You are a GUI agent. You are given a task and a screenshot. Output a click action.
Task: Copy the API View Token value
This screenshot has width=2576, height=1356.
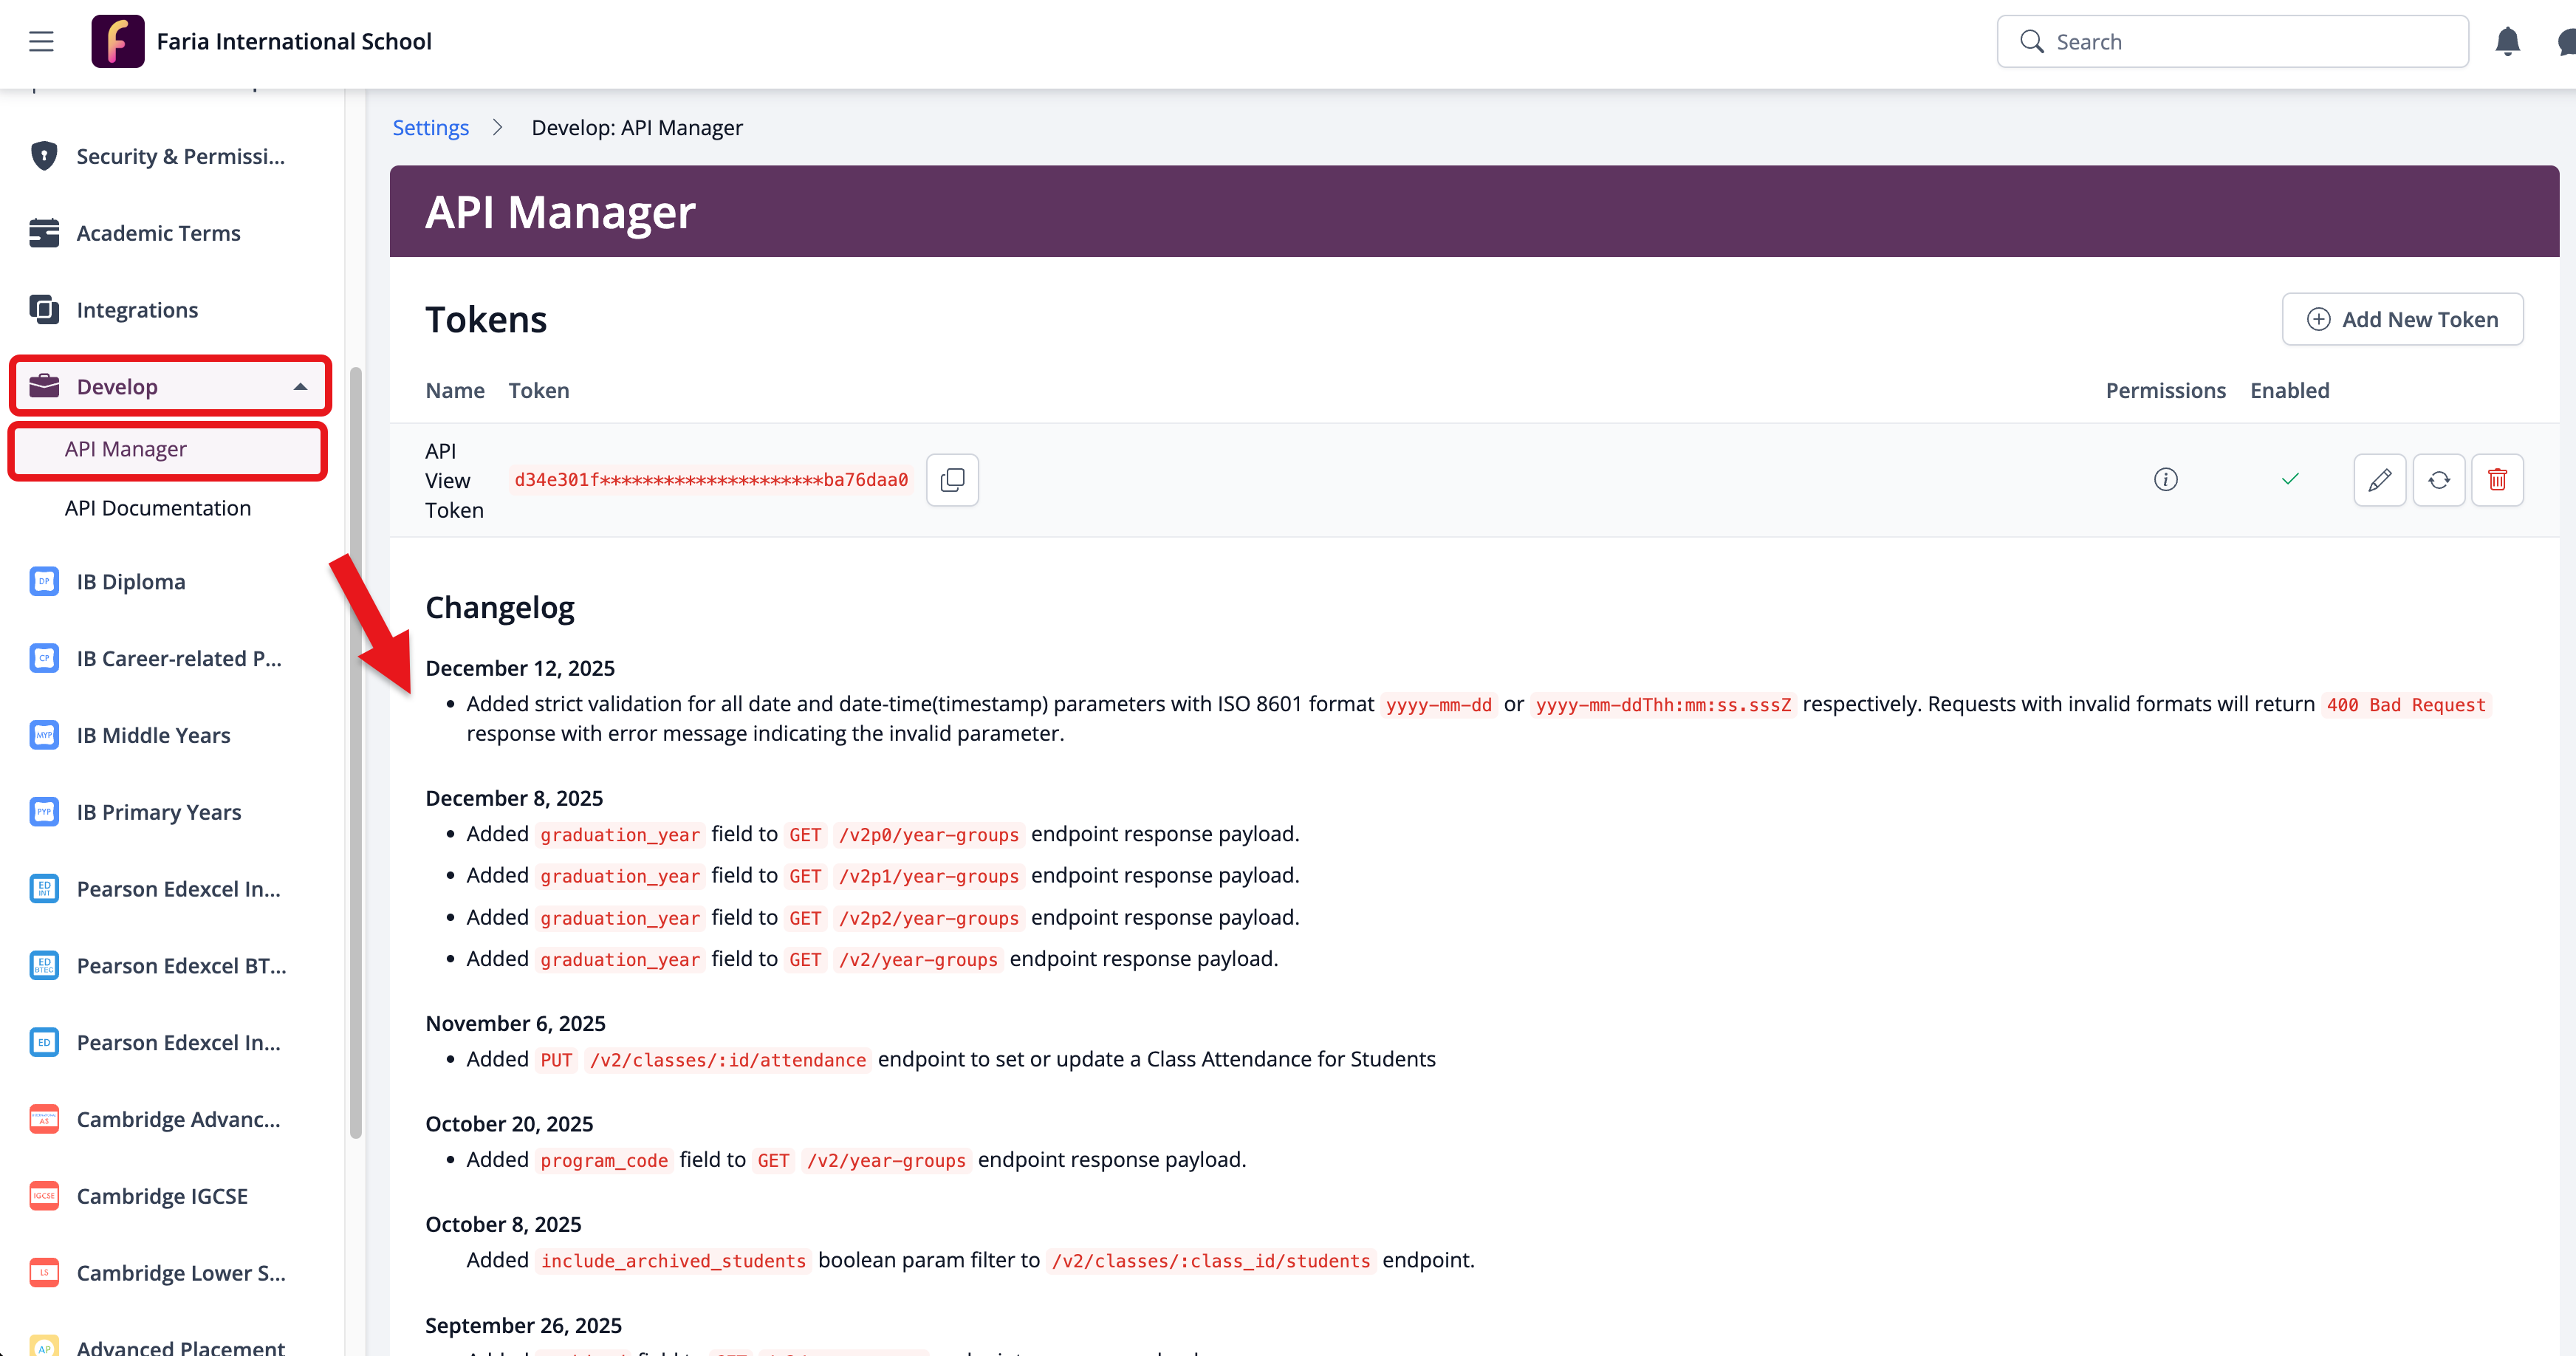[x=952, y=480]
